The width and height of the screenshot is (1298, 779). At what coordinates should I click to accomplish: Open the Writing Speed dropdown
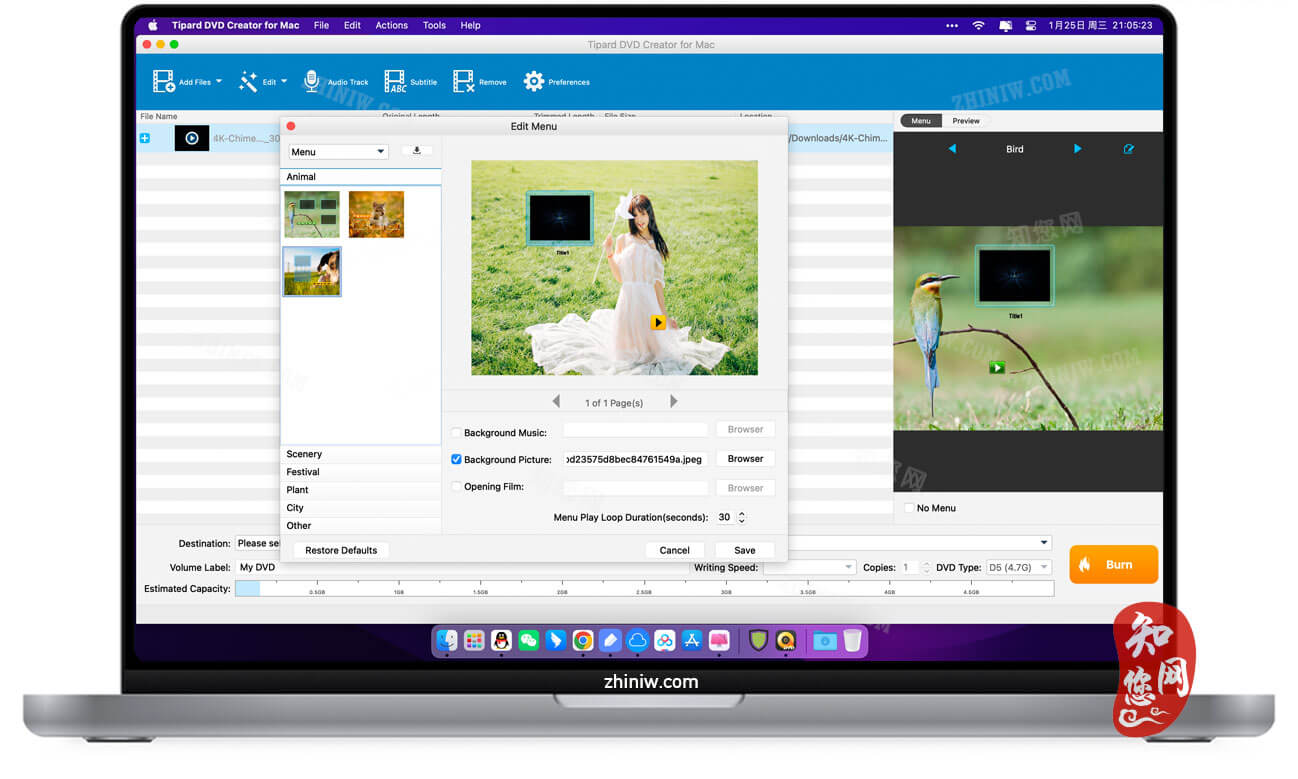click(809, 567)
